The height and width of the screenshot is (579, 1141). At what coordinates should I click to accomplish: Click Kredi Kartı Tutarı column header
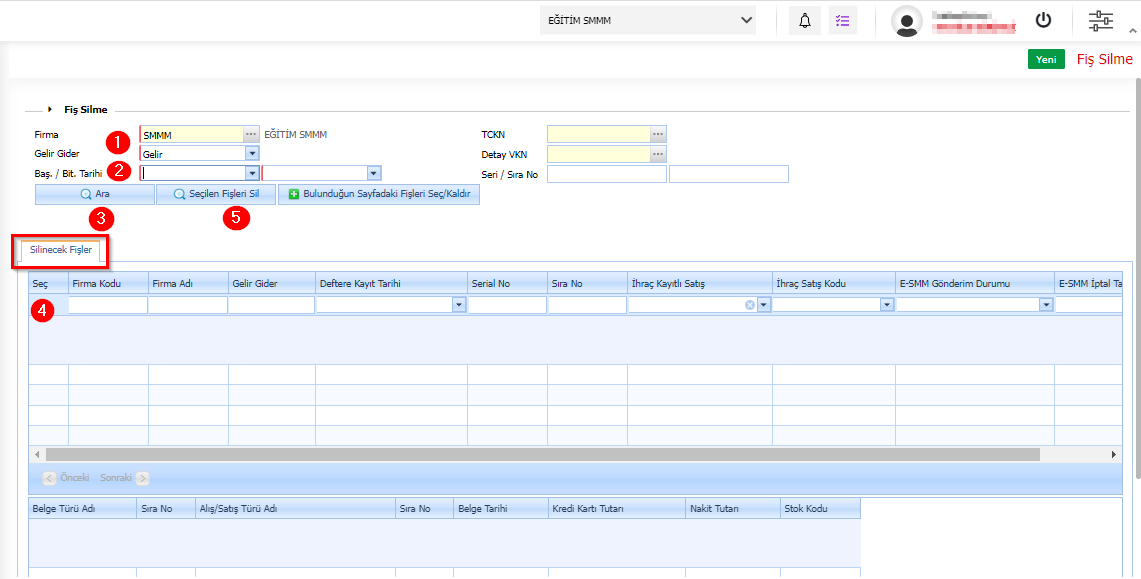pos(616,508)
